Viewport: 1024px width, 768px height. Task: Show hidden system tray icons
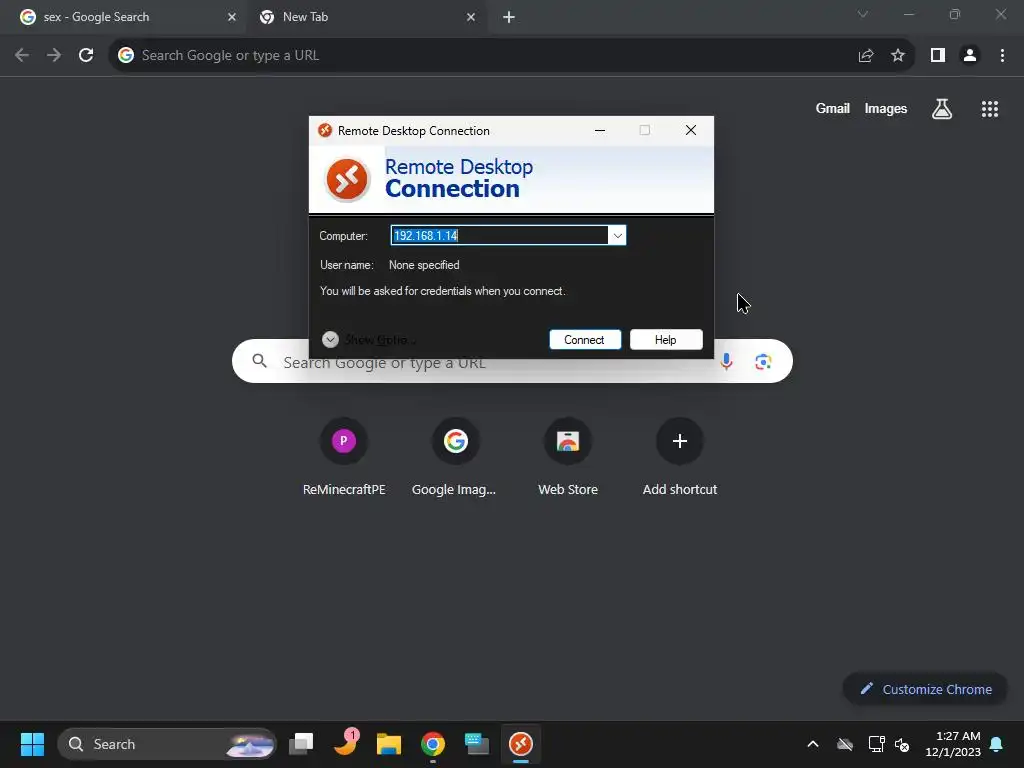click(x=813, y=744)
